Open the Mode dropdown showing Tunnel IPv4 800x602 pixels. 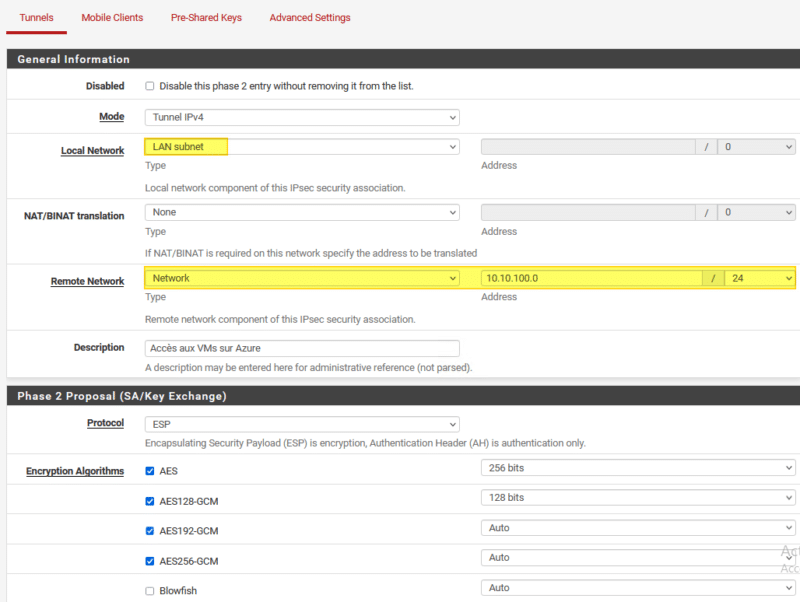302,117
